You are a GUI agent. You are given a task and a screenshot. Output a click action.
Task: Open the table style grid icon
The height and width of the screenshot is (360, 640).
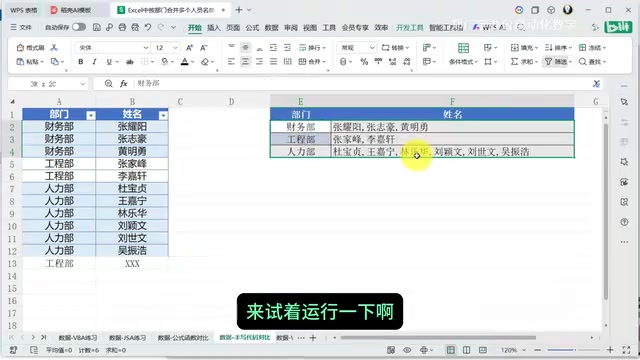click(463, 48)
